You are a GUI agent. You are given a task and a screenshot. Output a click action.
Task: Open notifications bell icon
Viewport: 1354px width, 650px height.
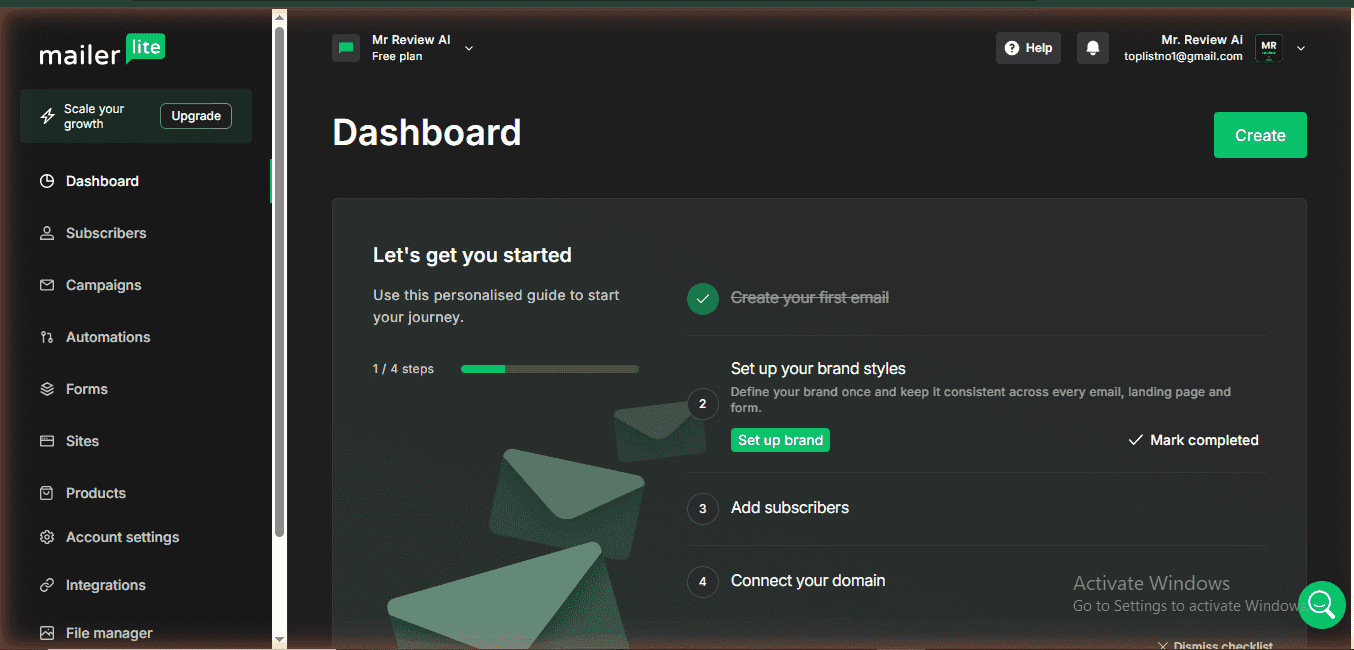tap(1093, 48)
